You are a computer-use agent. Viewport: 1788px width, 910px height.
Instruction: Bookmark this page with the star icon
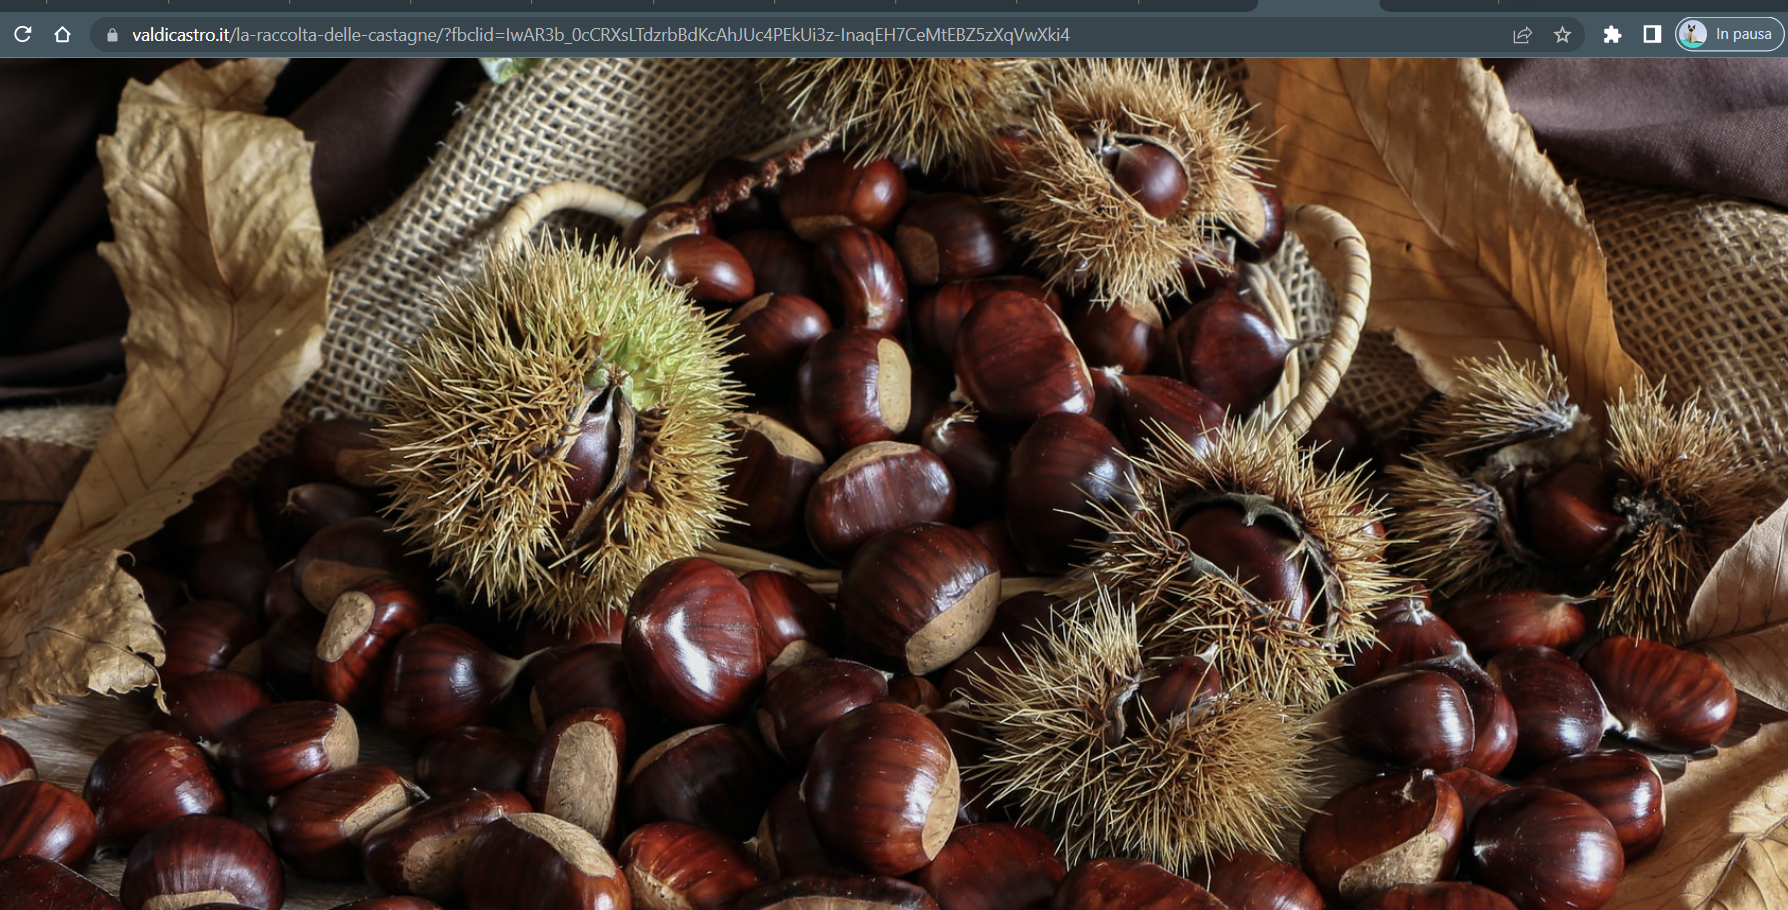coord(1562,35)
